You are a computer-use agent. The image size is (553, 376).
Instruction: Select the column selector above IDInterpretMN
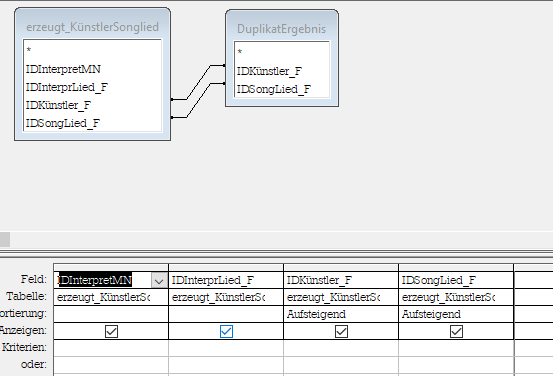pos(111,267)
